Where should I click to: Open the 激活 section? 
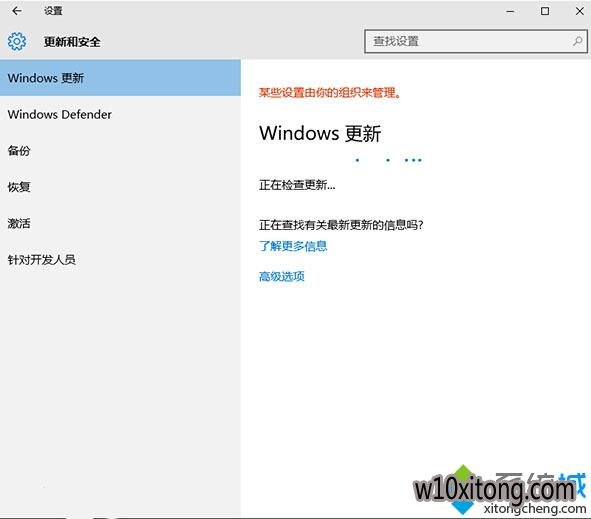(x=120, y=223)
